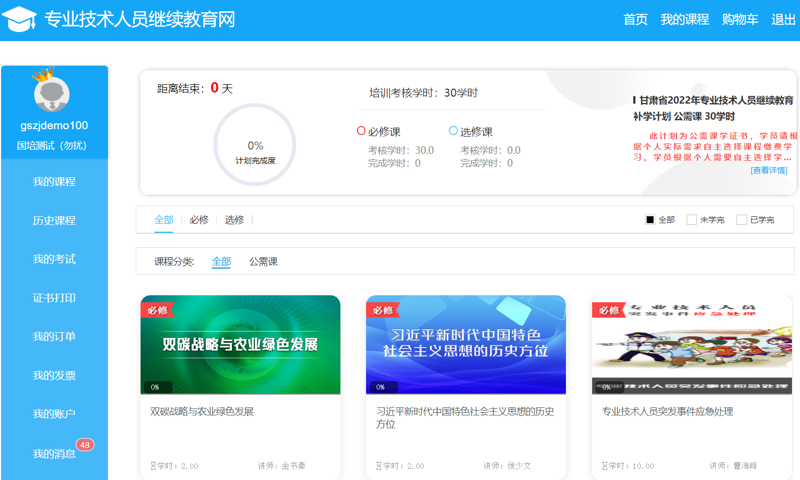
Task: Click the graduation cap site logo
Action: 19,19
